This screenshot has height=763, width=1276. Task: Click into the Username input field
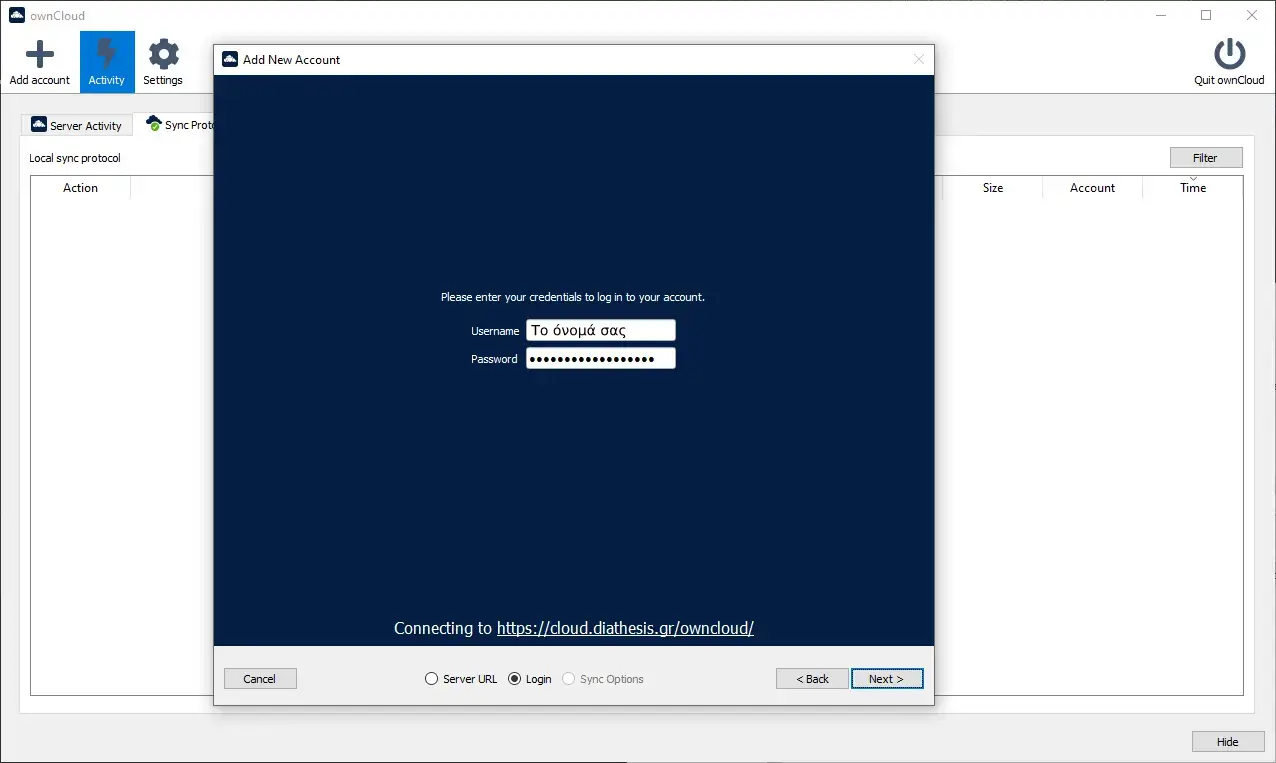[x=600, y=330]
